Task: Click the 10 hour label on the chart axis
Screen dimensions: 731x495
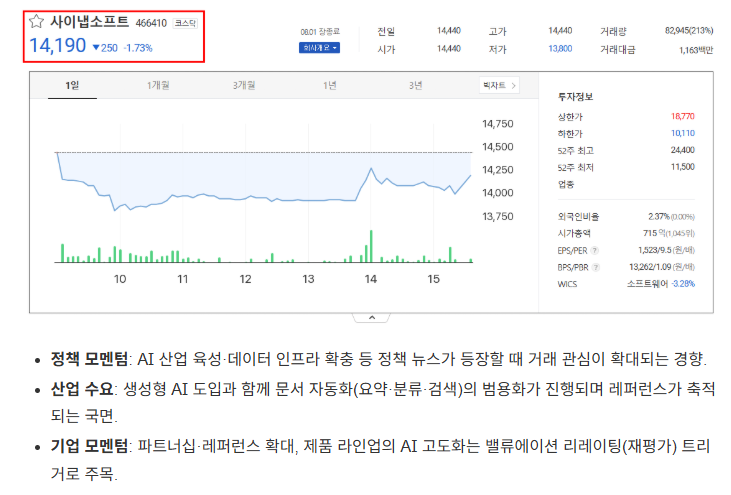Action: [120, 279]
